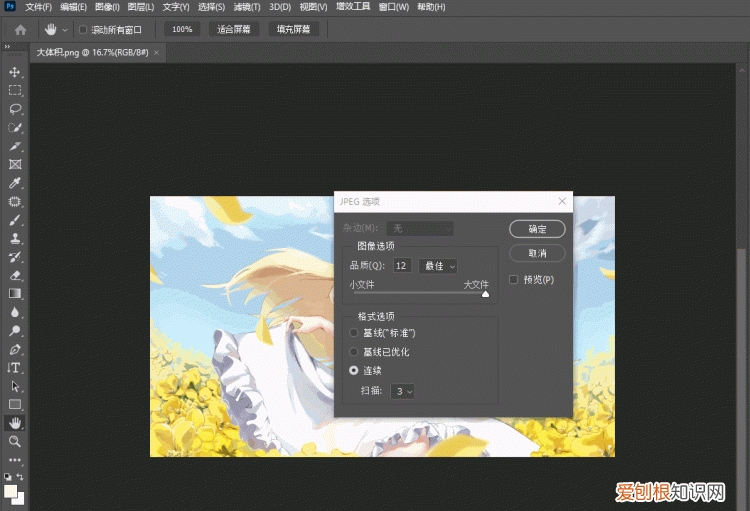Click the Home icon in options bar
Screen dimensions: 750x511
pos(21,30)
